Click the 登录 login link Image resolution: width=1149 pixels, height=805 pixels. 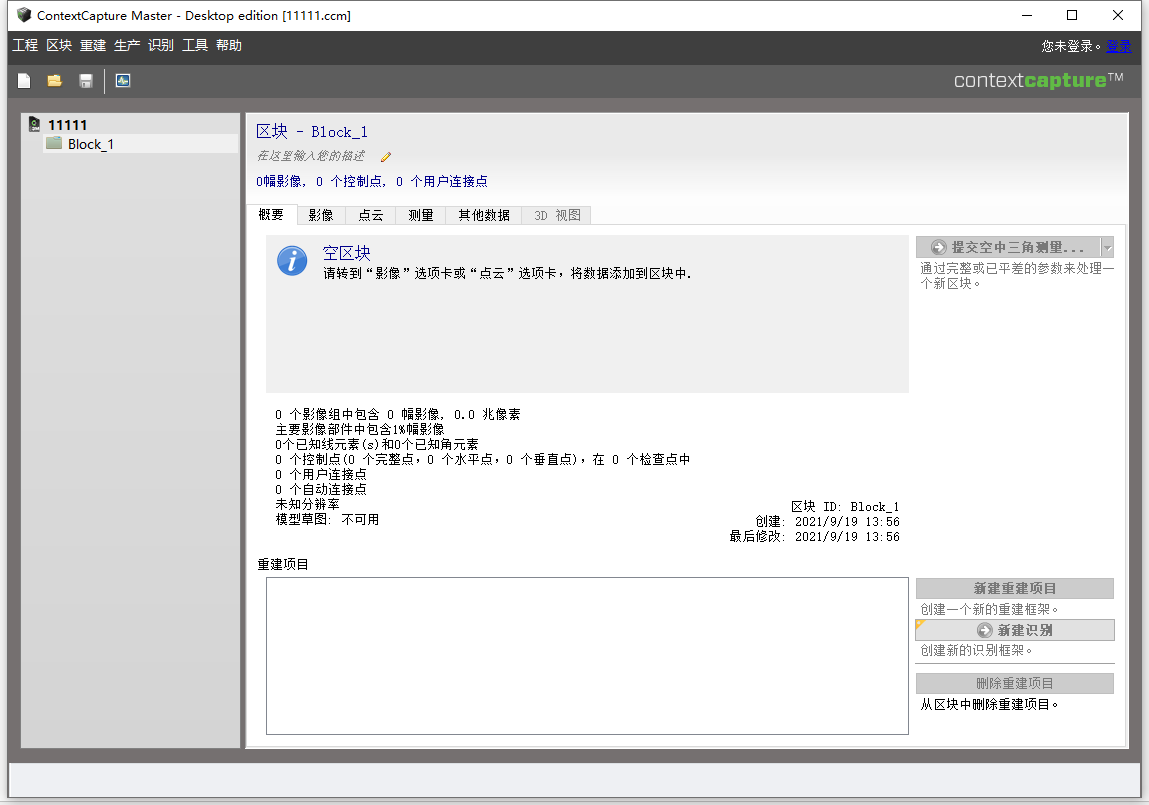(x=1118, y=46)
